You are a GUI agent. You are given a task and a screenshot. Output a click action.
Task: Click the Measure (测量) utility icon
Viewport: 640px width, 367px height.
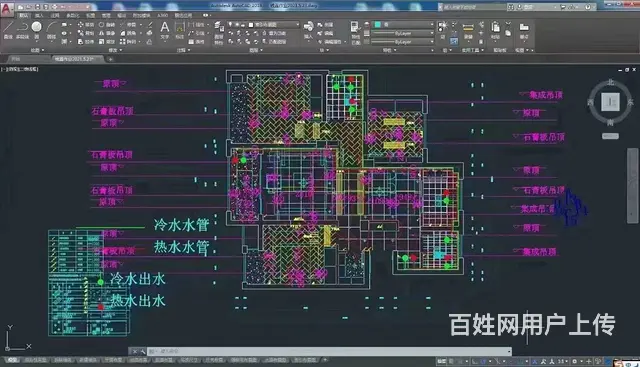click(x=468, y=30)
